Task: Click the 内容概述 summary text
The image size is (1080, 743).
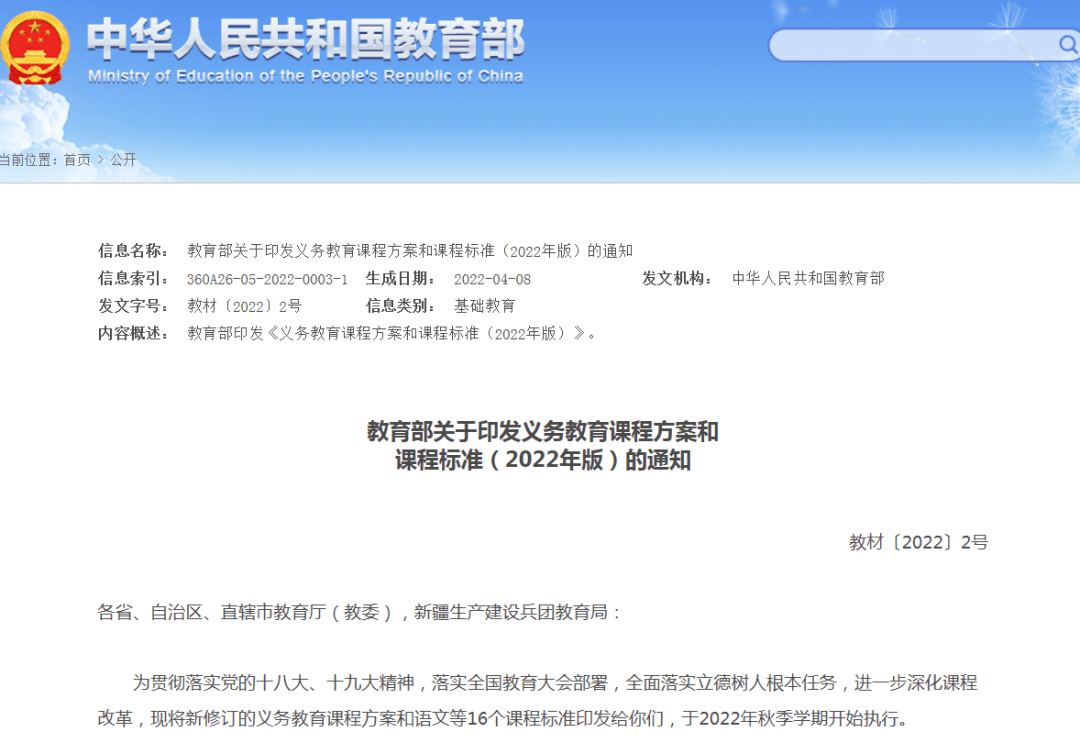Action: (x=392, y=334)
